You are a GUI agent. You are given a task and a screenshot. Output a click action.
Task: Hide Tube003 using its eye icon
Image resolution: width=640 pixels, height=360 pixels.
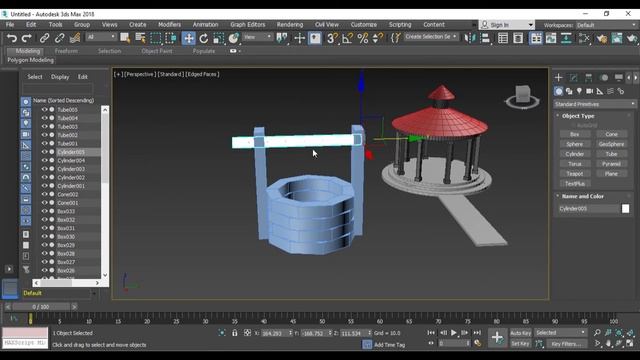(44, 127)
